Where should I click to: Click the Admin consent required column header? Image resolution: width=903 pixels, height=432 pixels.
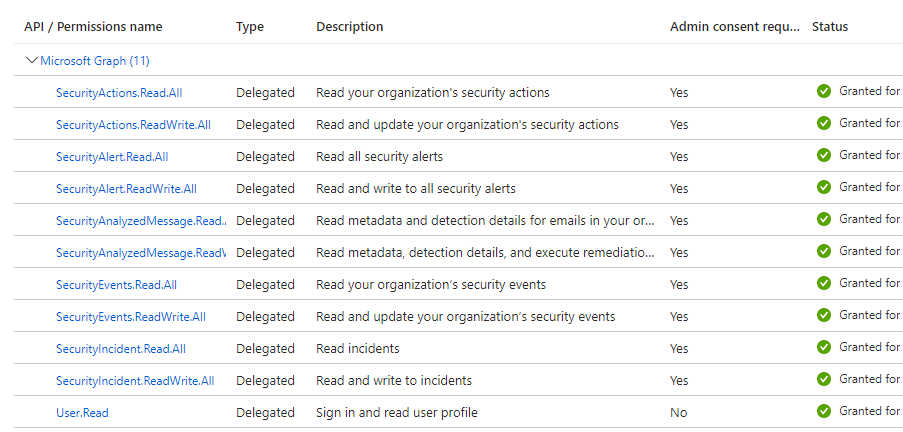click(735, 26)
